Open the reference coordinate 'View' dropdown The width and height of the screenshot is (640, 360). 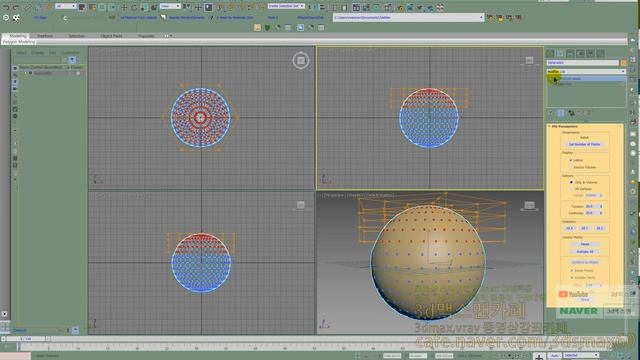pos(170,6)
